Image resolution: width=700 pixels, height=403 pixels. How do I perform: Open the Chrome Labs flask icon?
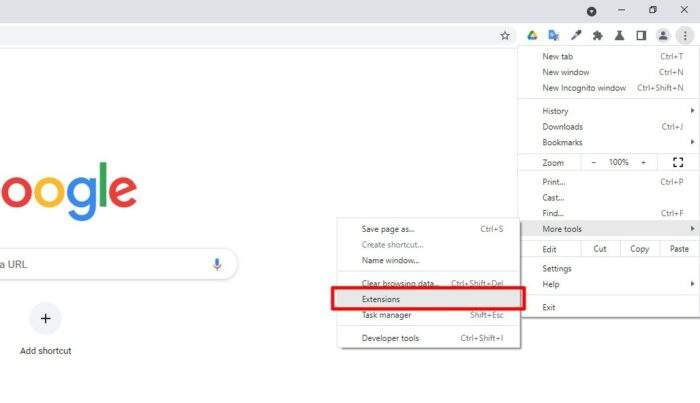(x=619, y=36)
